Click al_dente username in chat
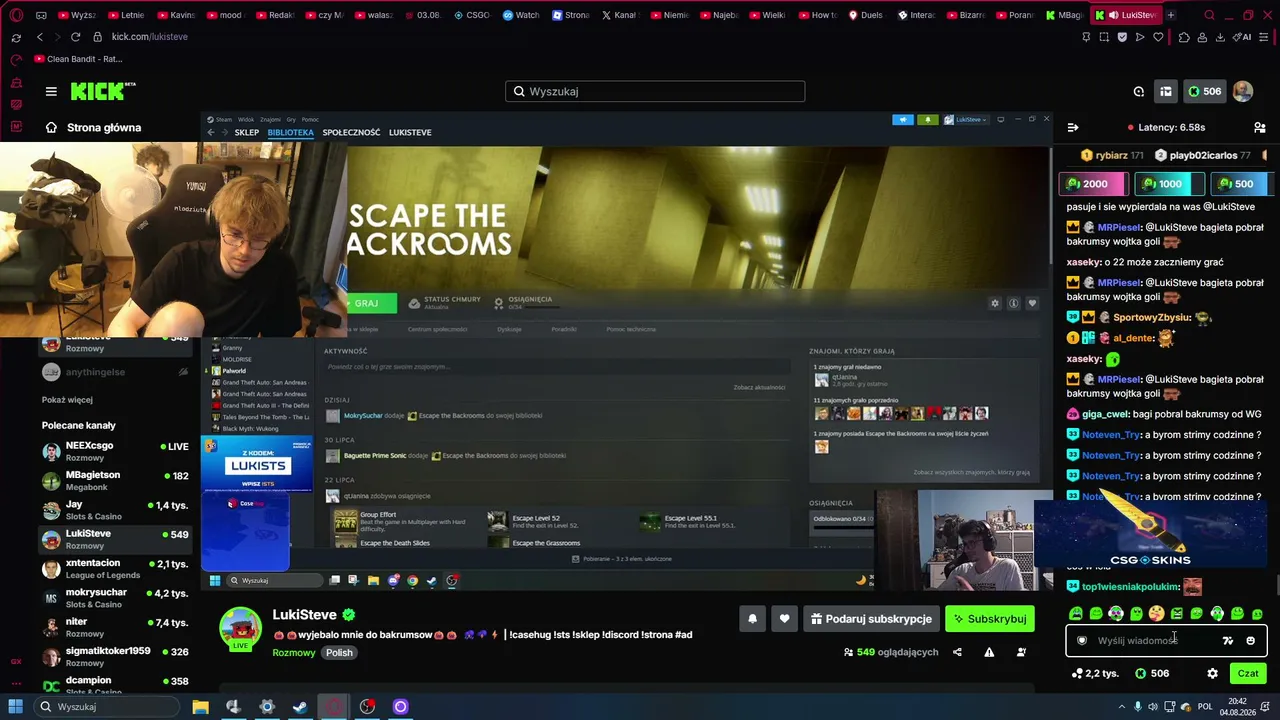The image size is (1280, 720). 1133,338
